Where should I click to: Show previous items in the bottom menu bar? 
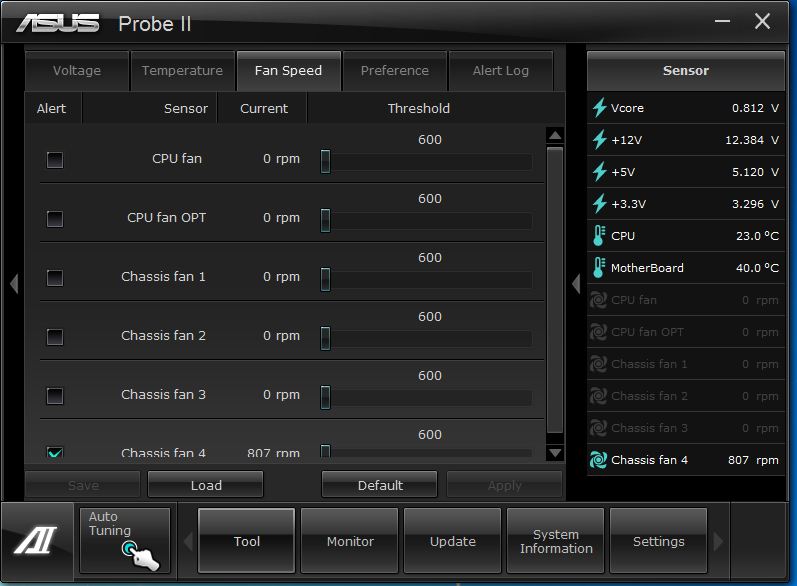pyautogui.click(x=188, y=541)
